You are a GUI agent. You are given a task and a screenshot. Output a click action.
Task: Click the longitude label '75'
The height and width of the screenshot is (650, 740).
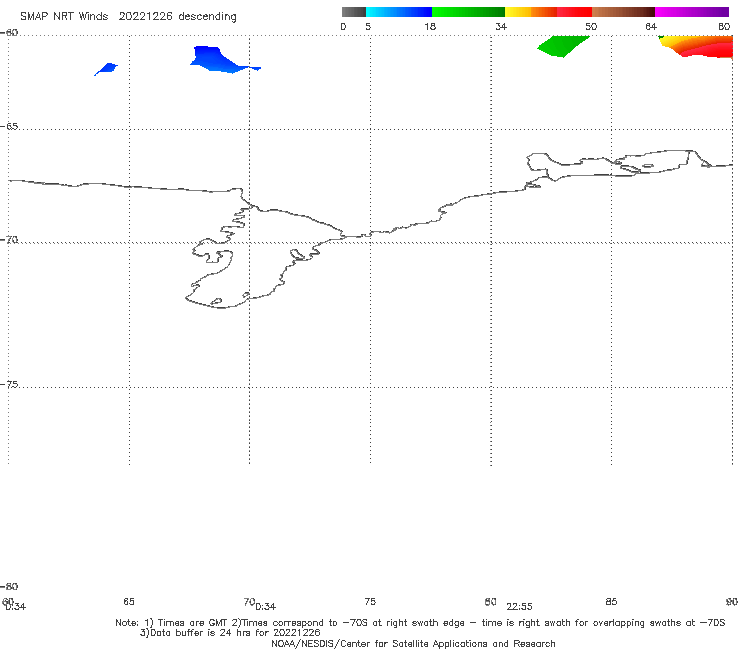370,601
